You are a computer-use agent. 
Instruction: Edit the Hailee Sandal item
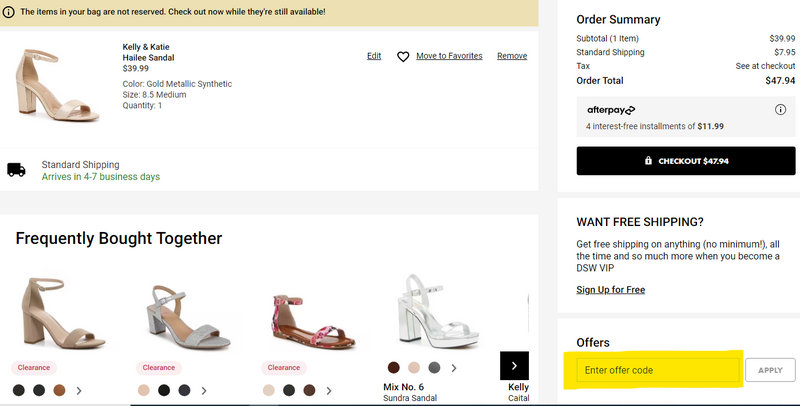click(x=374, y=56)
